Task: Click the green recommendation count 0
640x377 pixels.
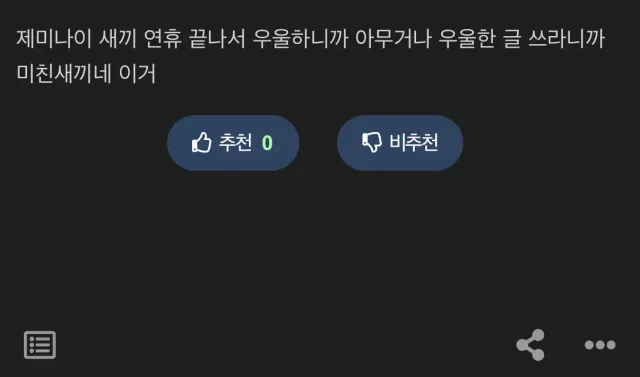Action: point(267,143)
